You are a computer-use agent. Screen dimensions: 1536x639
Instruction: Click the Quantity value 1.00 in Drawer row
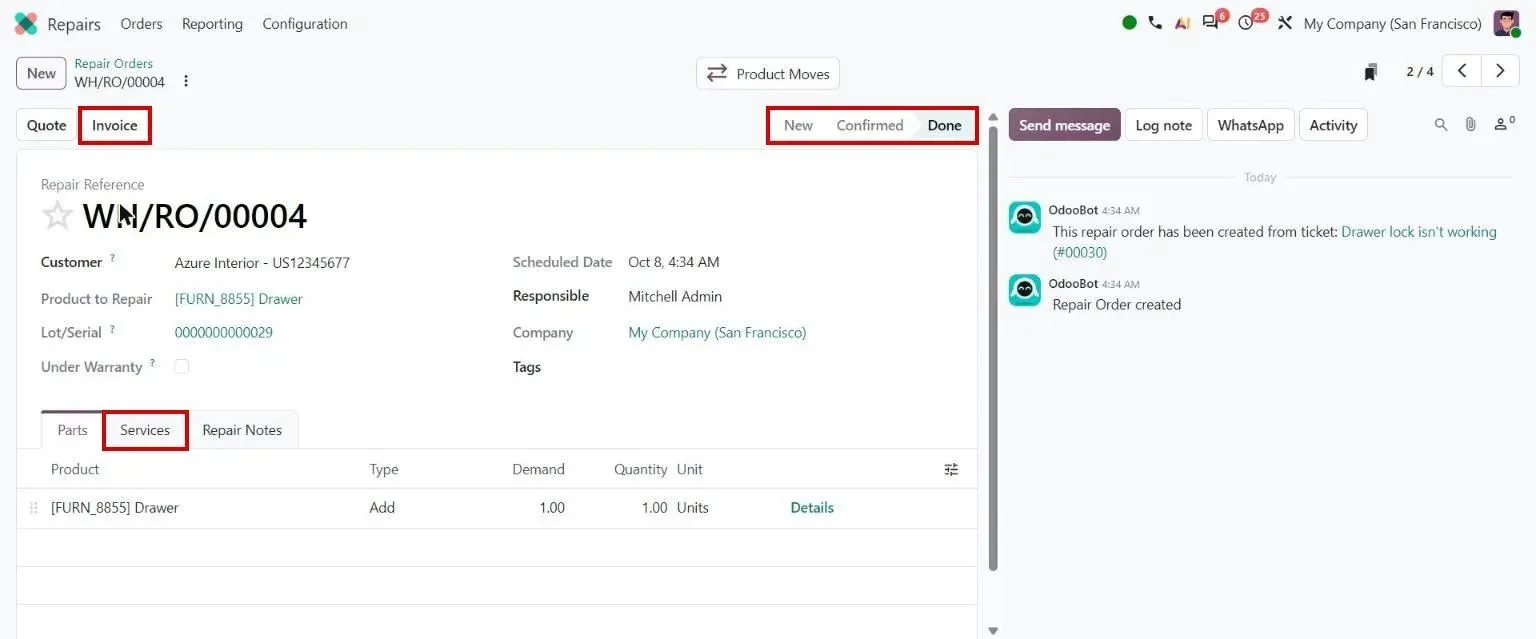point(655,508)
